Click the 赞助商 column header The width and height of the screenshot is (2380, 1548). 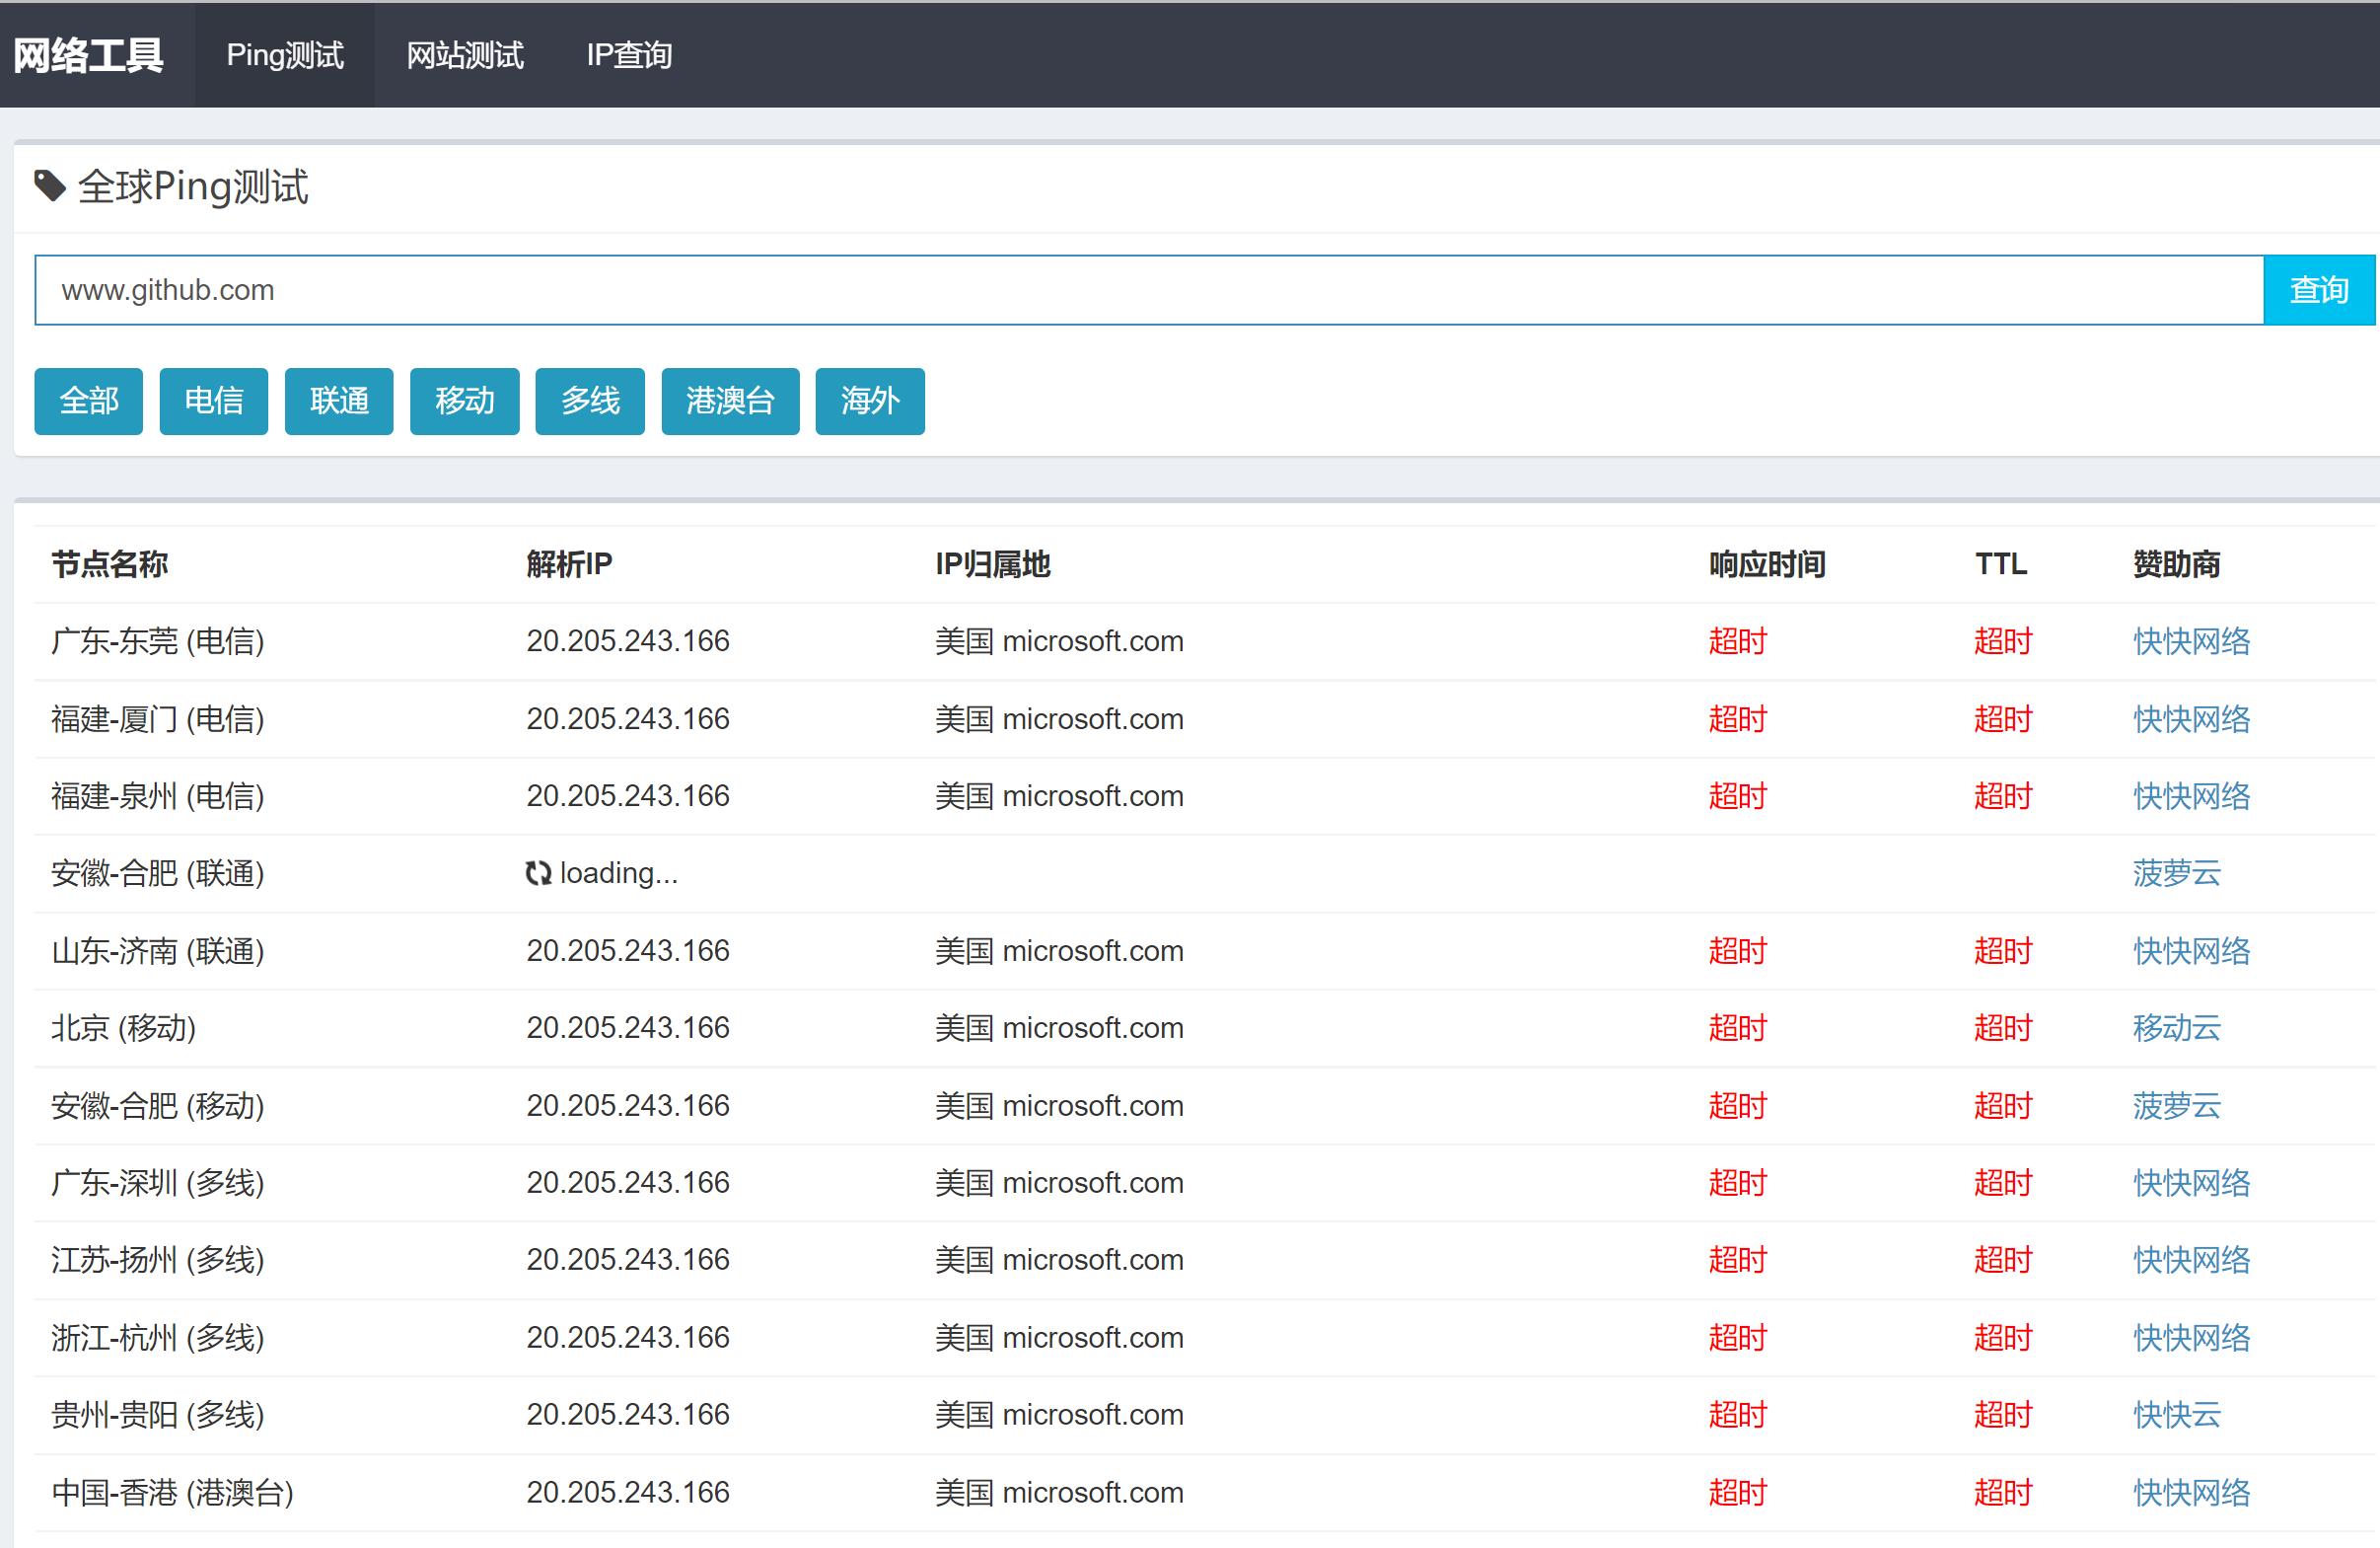pyautogui.click(x=2176, y=564)
